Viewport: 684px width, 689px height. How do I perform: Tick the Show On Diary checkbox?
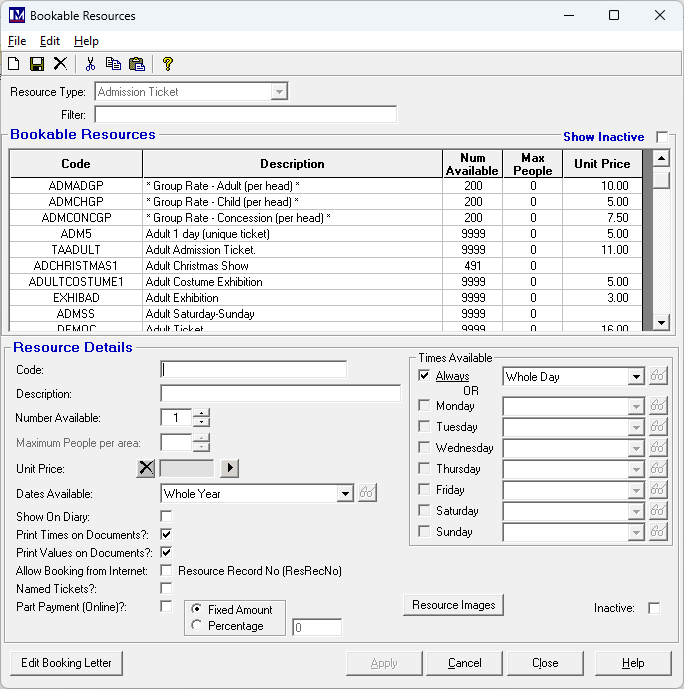[166, 516]
